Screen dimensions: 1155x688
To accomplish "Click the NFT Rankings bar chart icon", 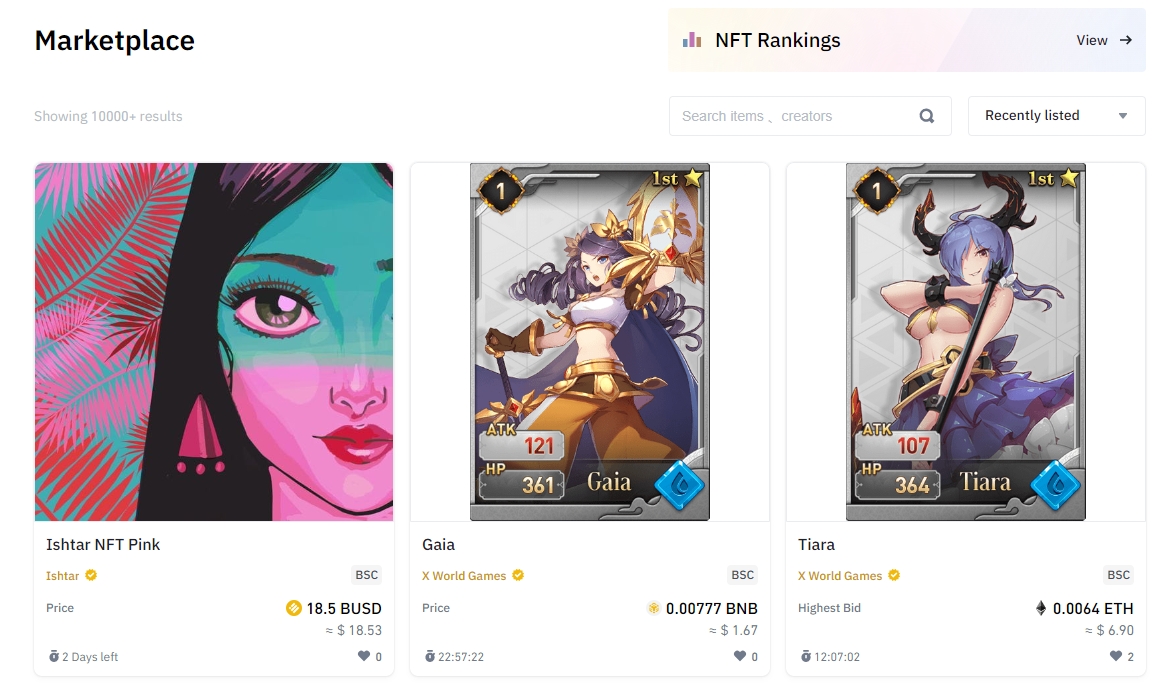I will (692, 40).
